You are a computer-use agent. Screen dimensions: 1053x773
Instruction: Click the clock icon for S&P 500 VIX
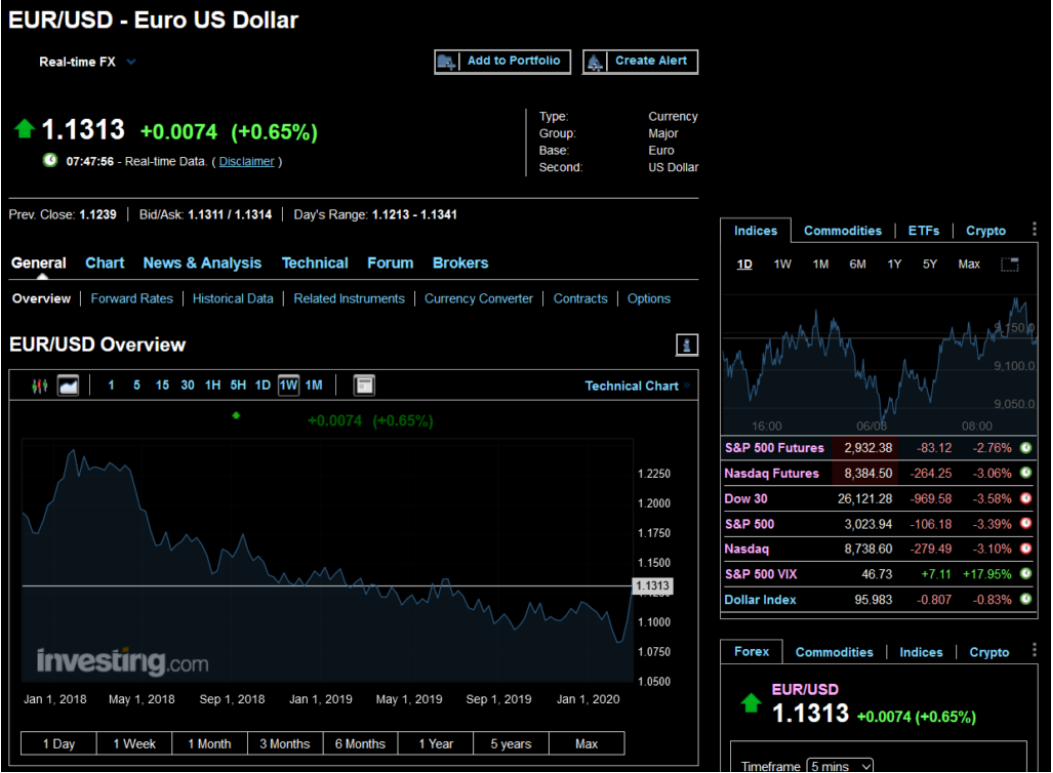click(x=1025, y=574)
